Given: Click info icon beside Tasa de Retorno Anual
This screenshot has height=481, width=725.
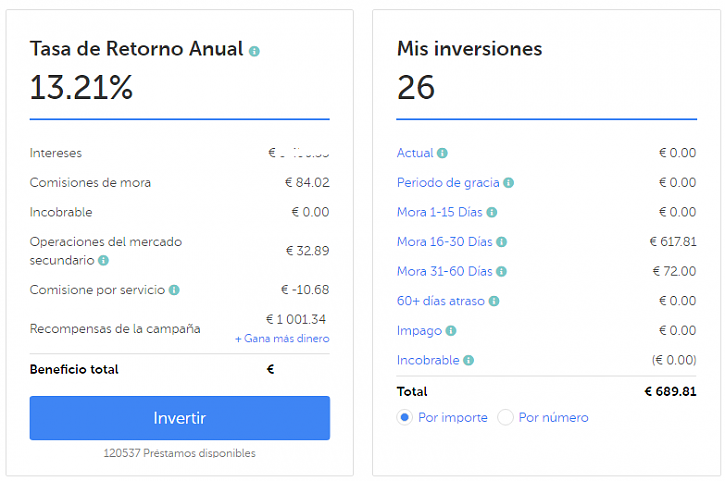Looking at the screenshot, I should point(254,51).
